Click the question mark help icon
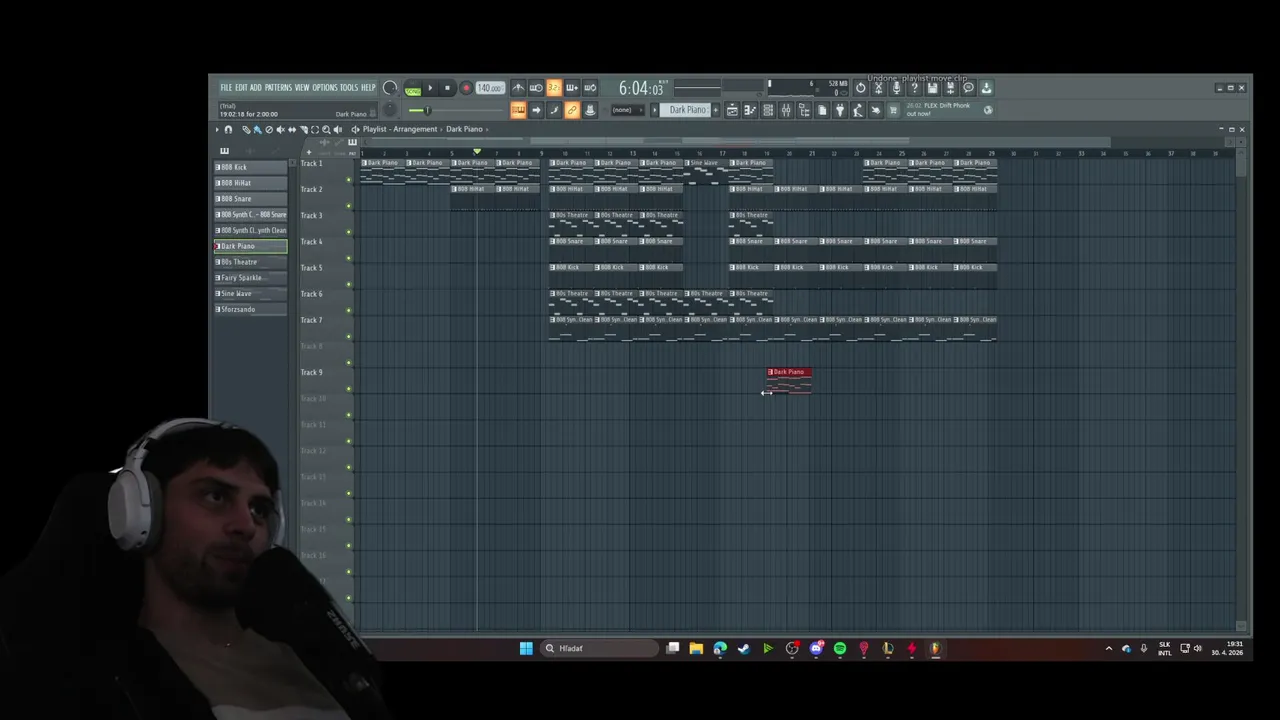This screenshot has height=720, width=1280. coord(915,88)
